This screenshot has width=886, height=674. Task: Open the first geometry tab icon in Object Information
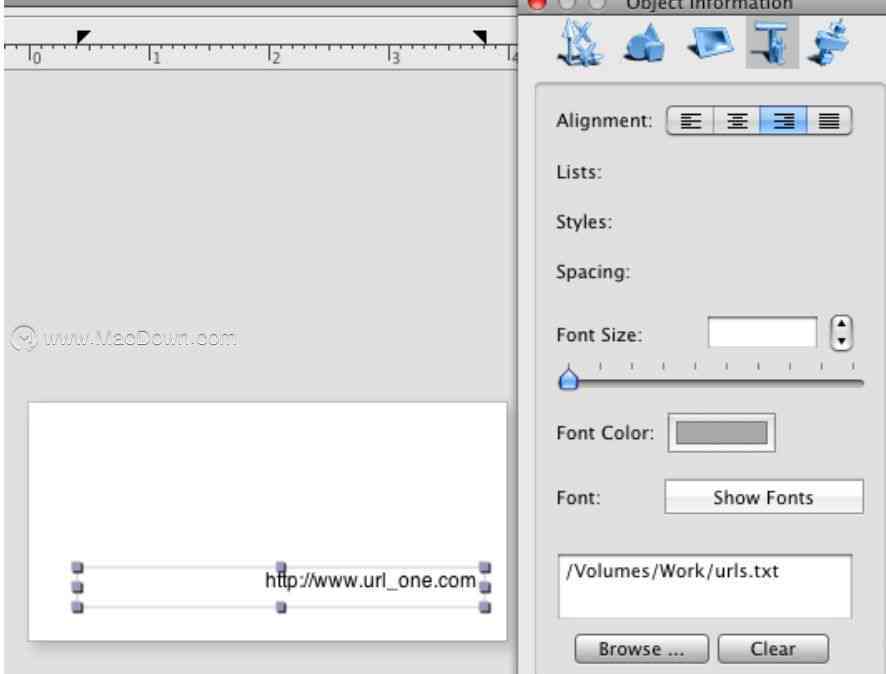point(580,42)
